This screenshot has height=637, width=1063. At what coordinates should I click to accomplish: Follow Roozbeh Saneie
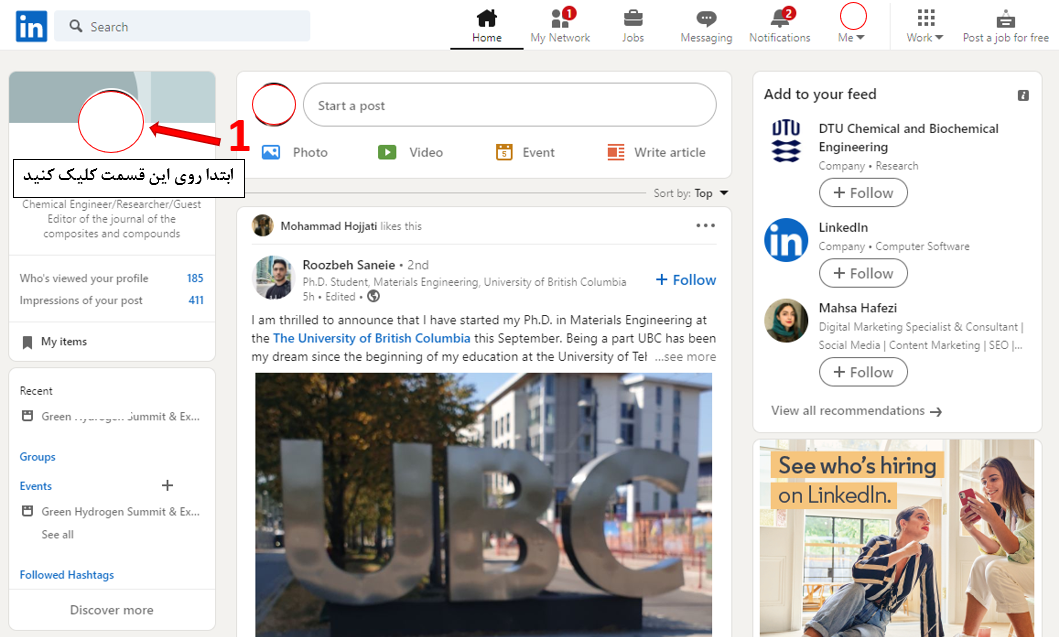(x=686, y=280)
